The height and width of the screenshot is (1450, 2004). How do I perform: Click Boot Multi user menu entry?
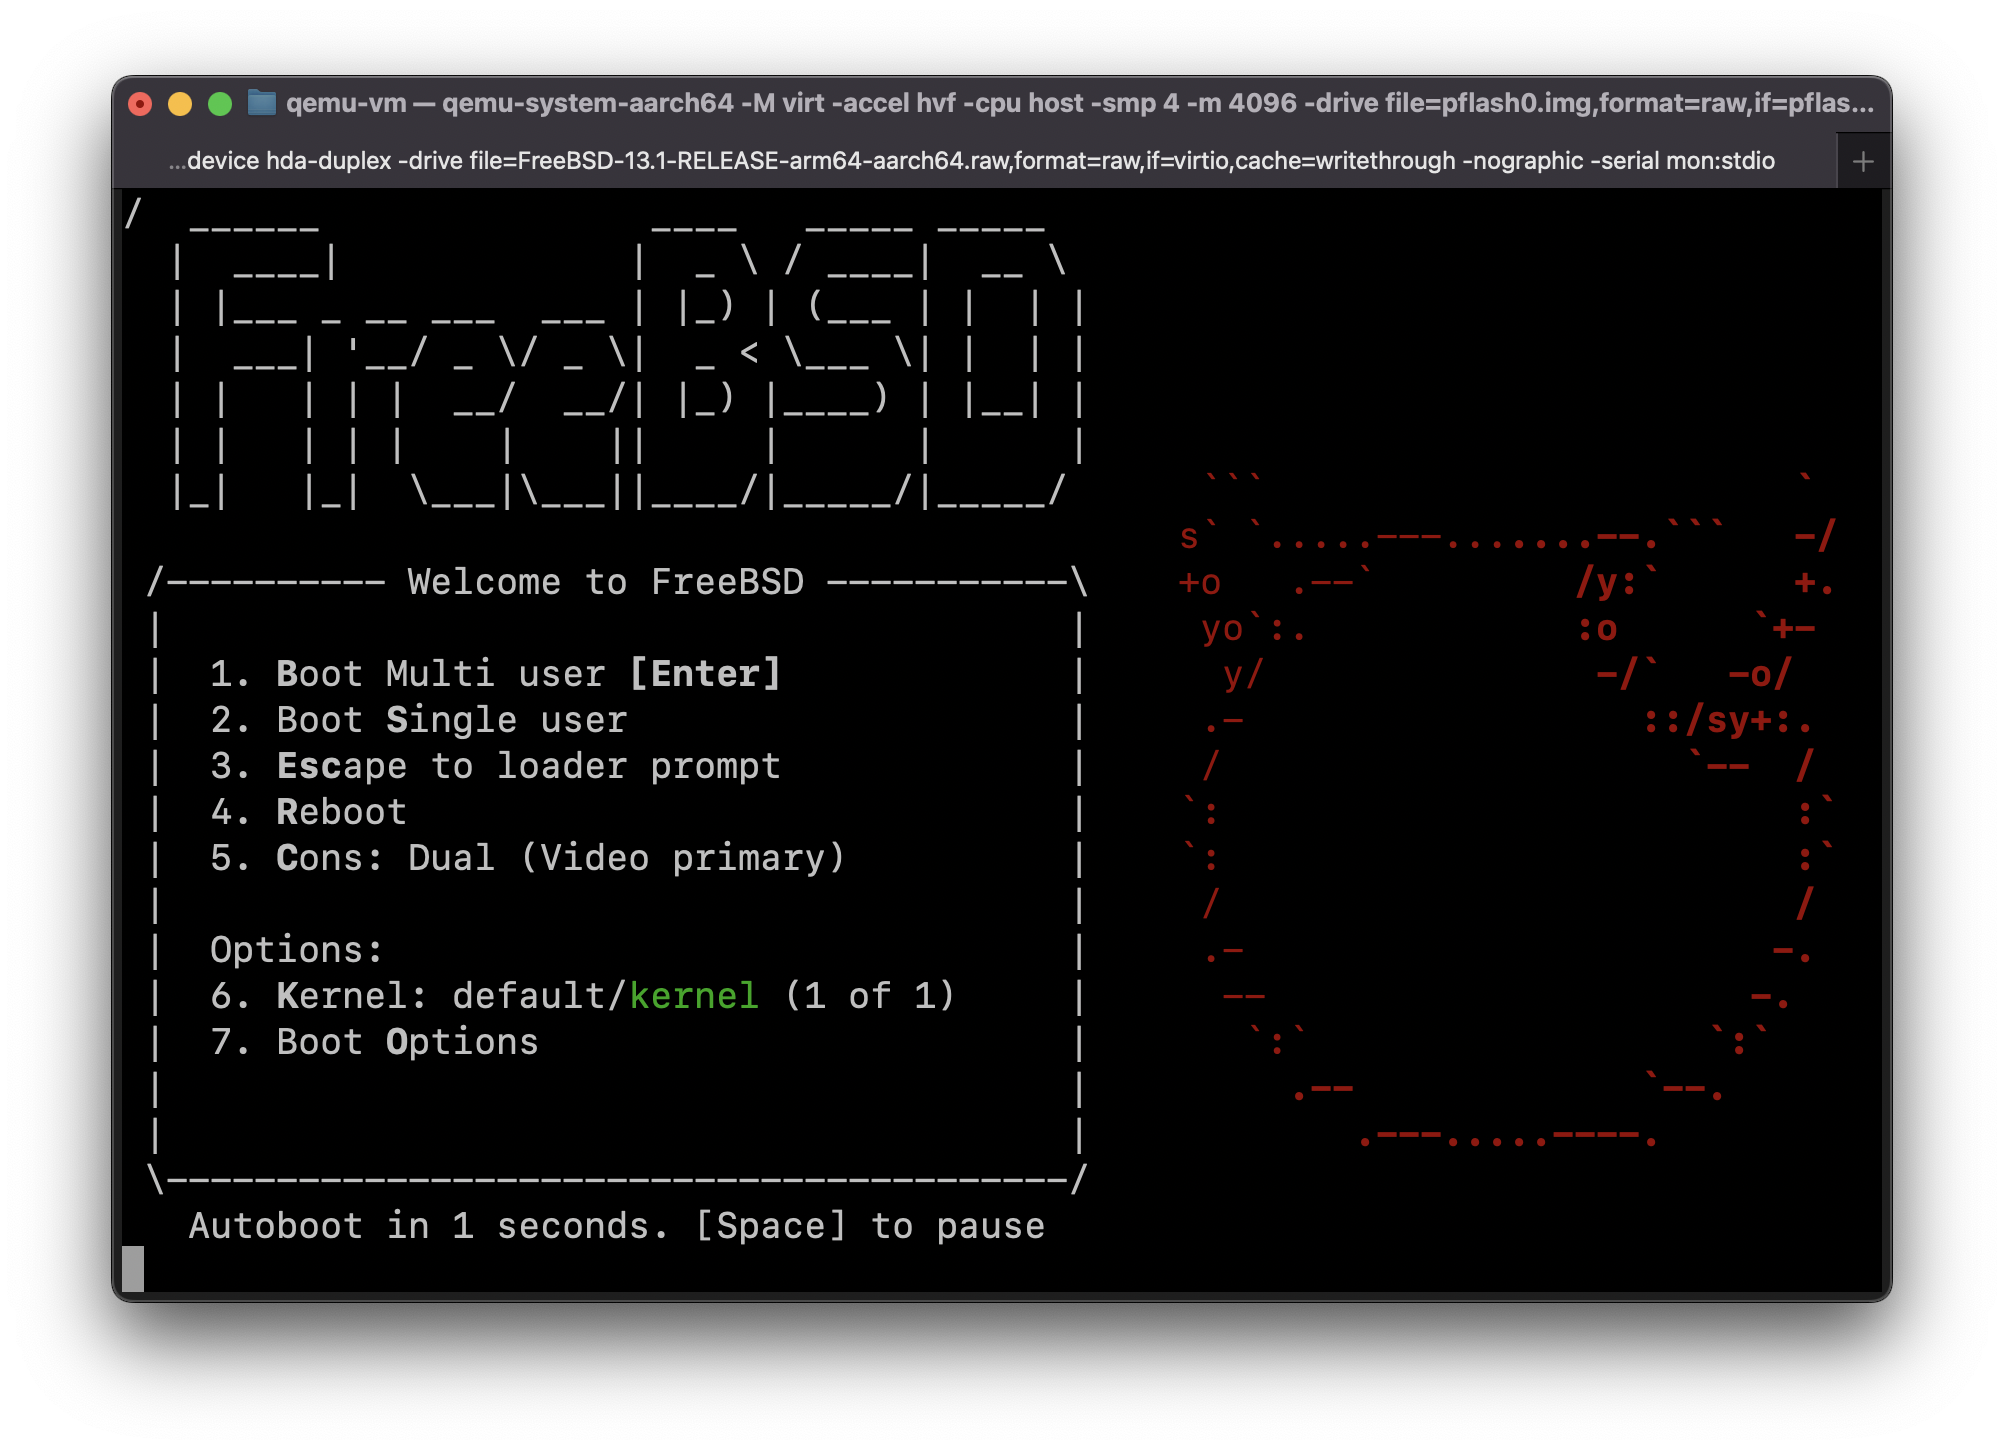coord(494,674)
